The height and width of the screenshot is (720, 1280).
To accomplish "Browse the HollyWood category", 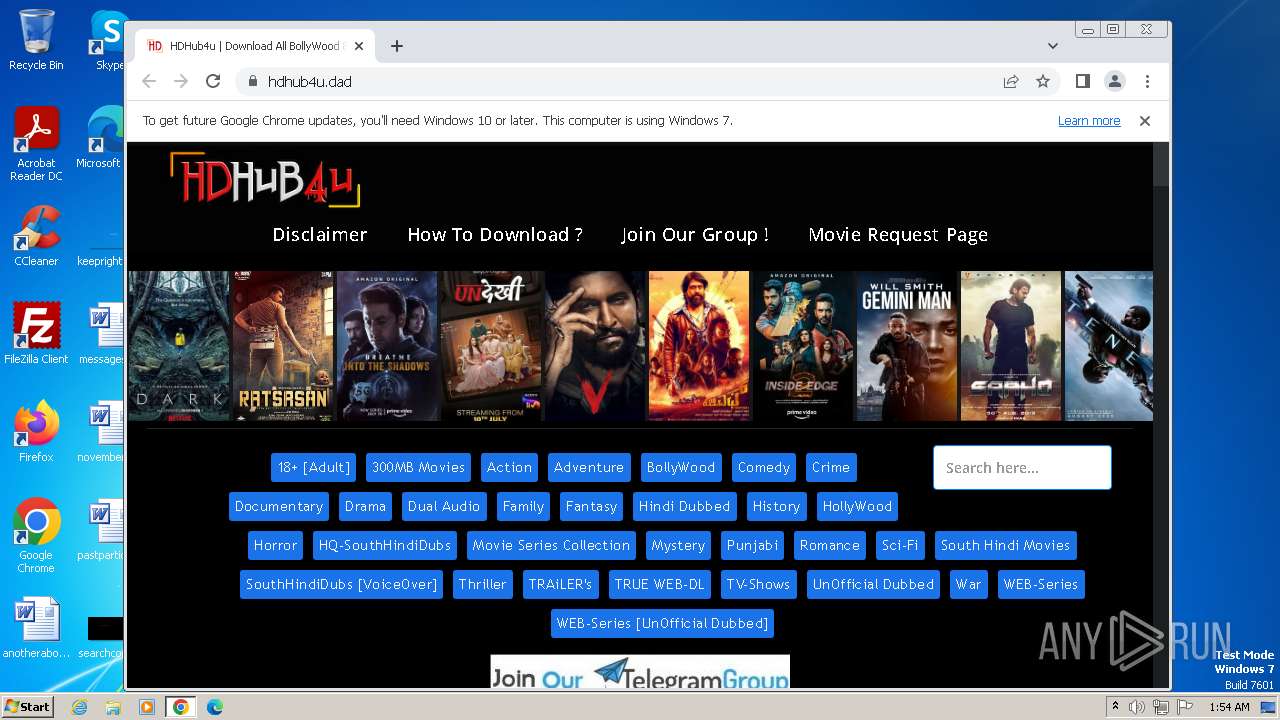I will click(857, 506).
